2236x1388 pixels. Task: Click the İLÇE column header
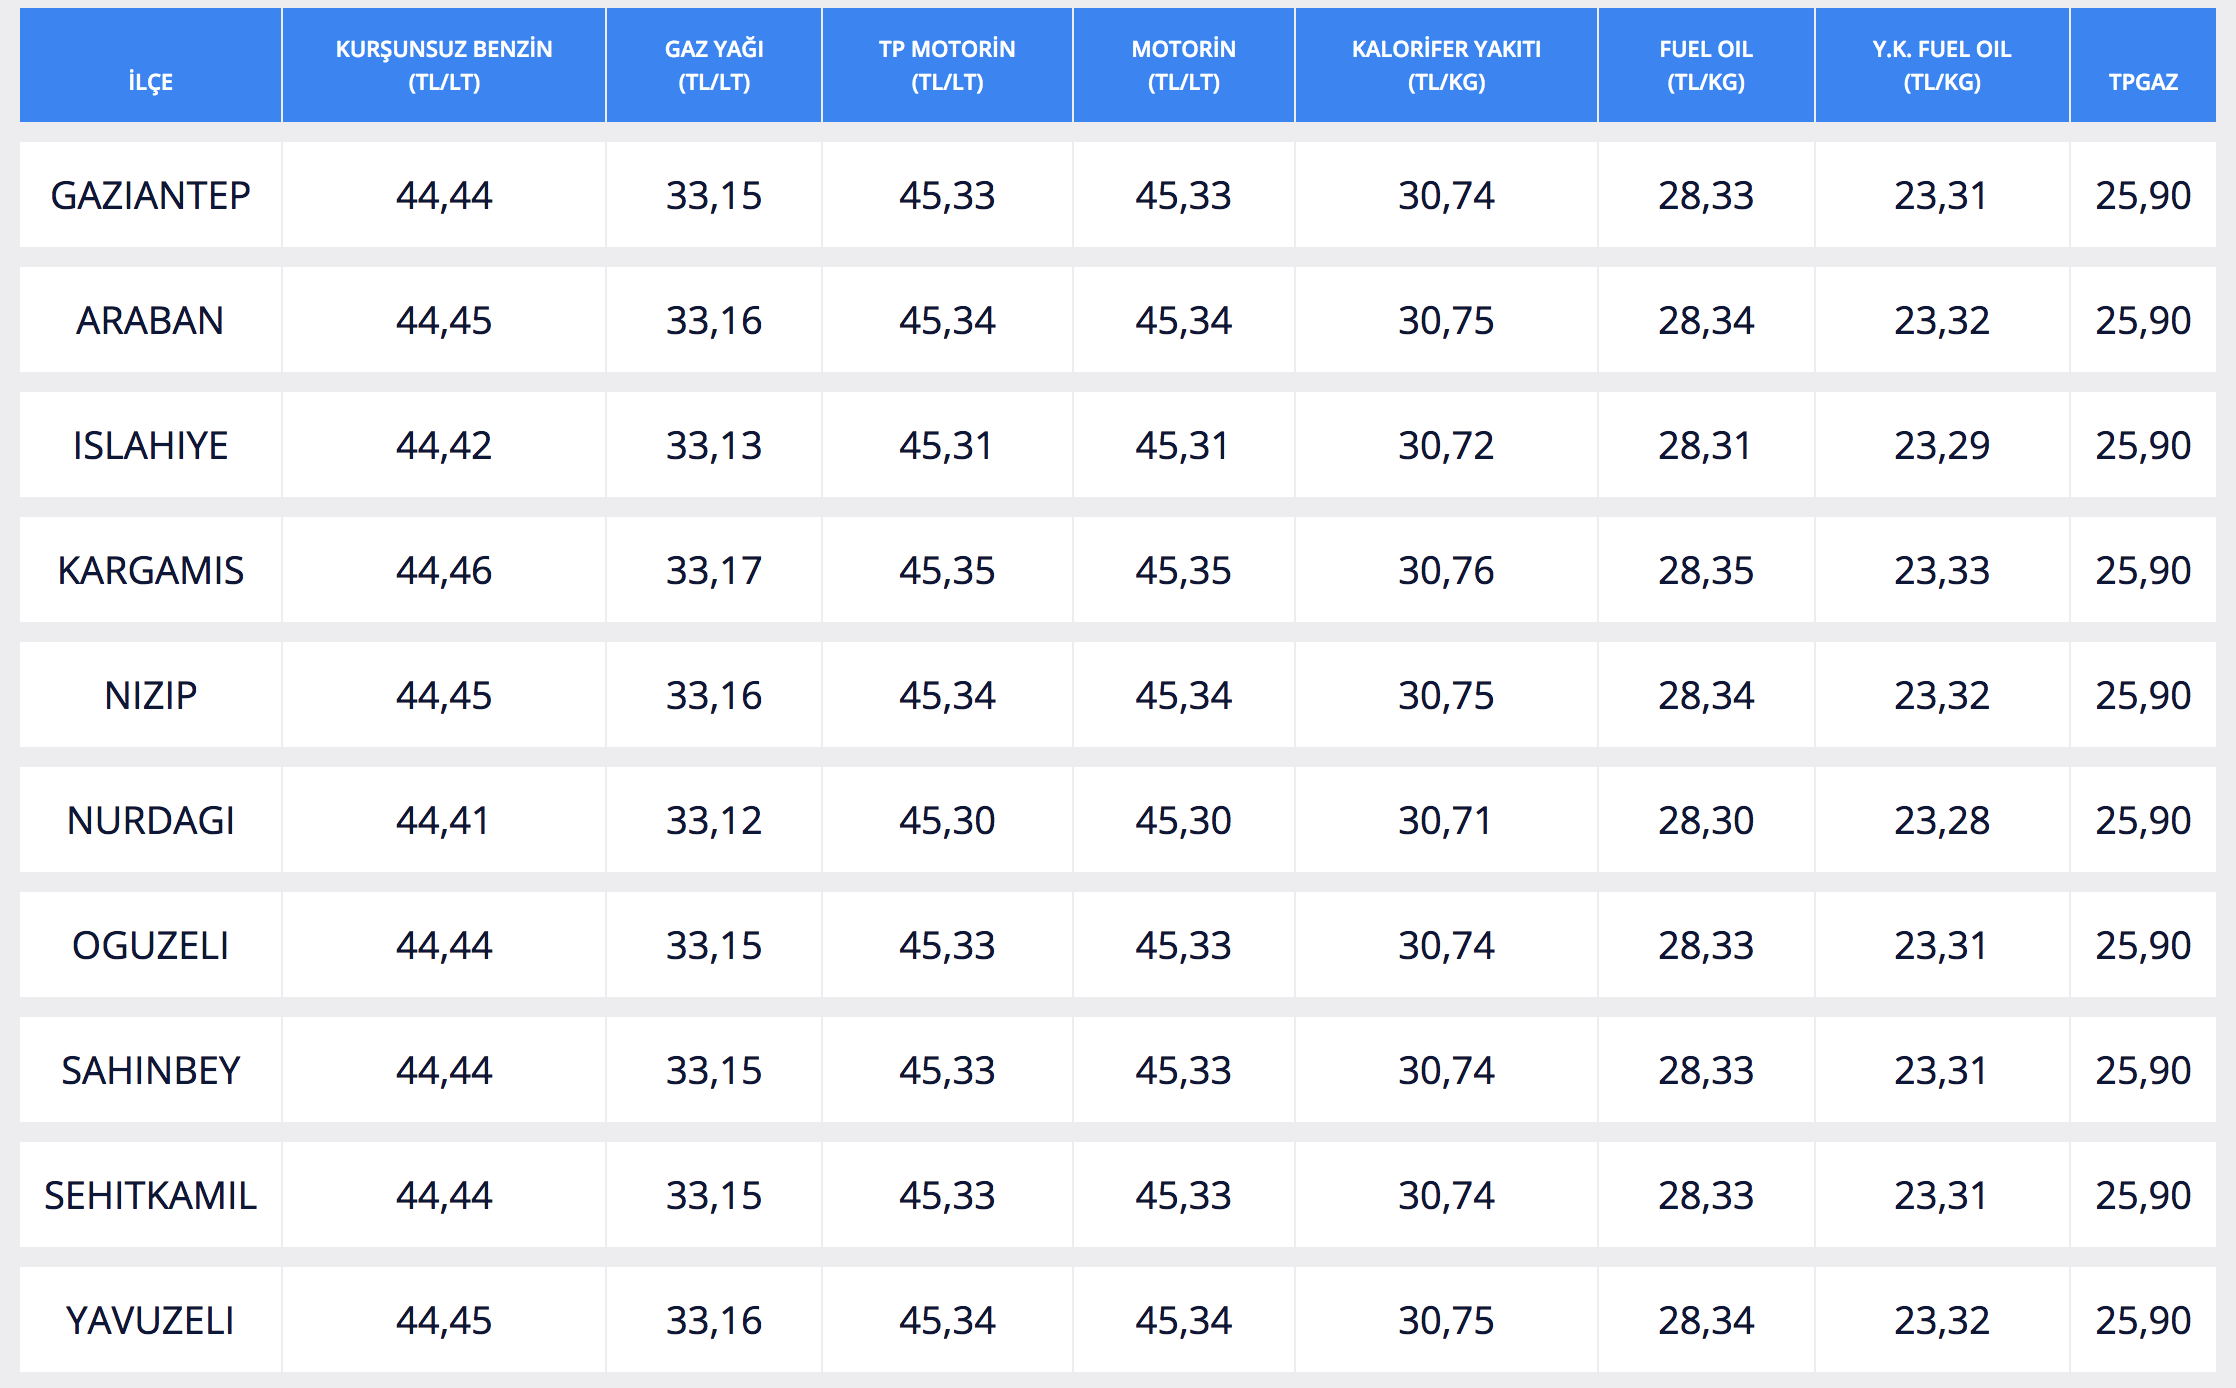(150, 81)
